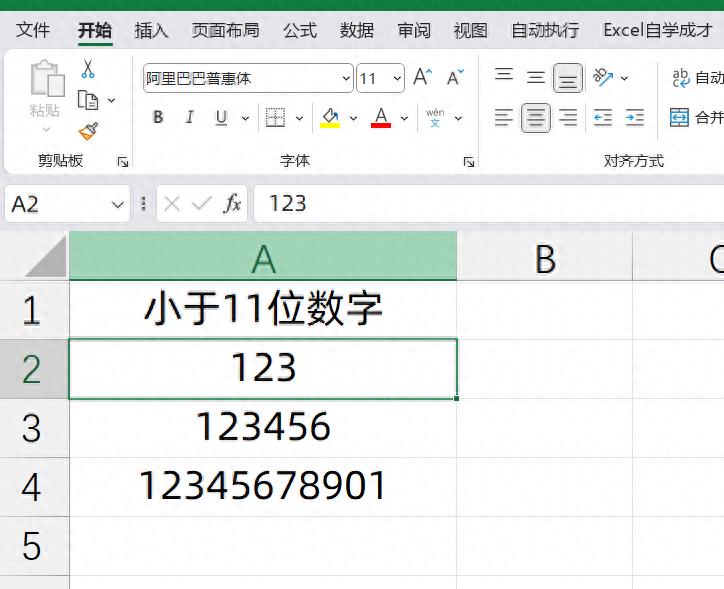
Task: Click the text orientation icon
Action: point(603,78)
